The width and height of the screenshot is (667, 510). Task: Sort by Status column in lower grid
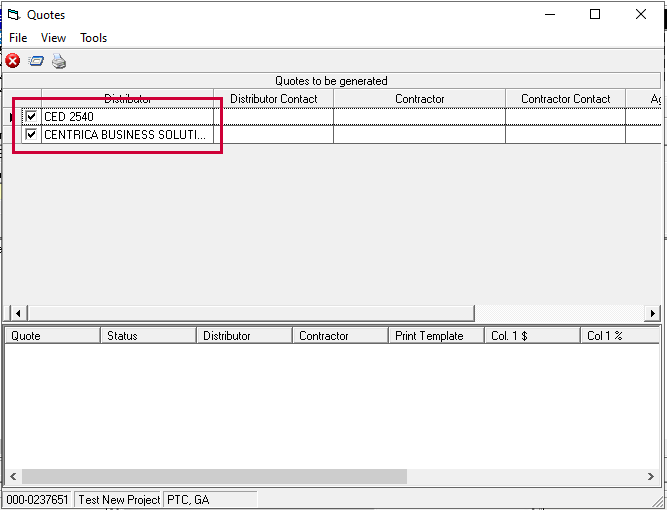click(x=148, y=336)
